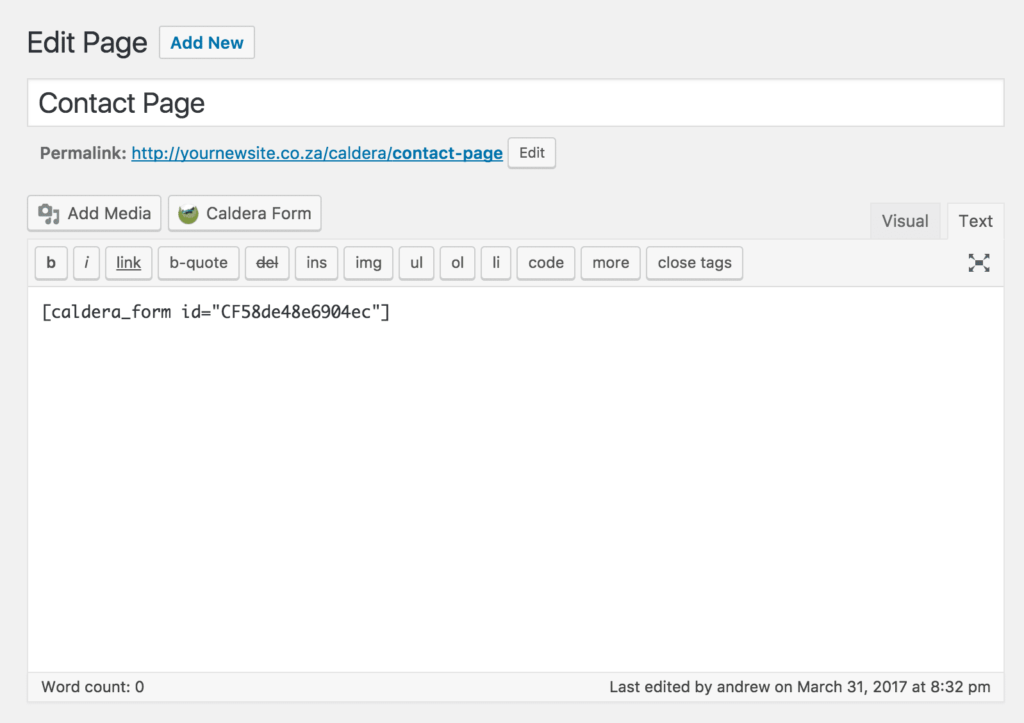This screenshot has height=723, width=1024.
Task: Click the Add New page button
Action: pyautogui.click(x=207, y=43)
